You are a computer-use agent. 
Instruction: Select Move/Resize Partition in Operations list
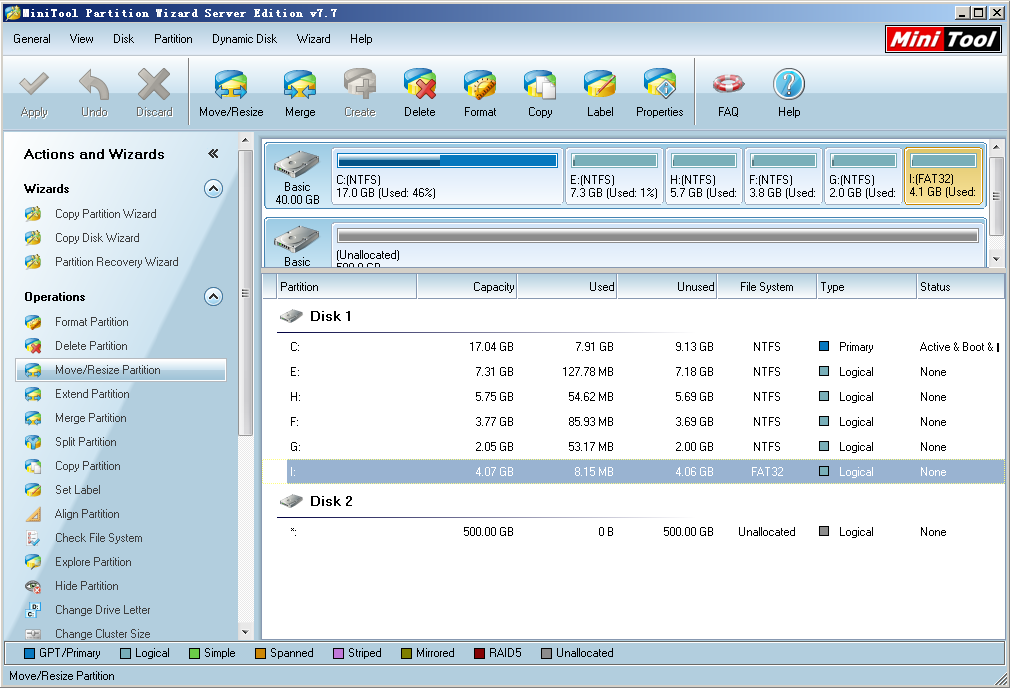coord(121,370)
